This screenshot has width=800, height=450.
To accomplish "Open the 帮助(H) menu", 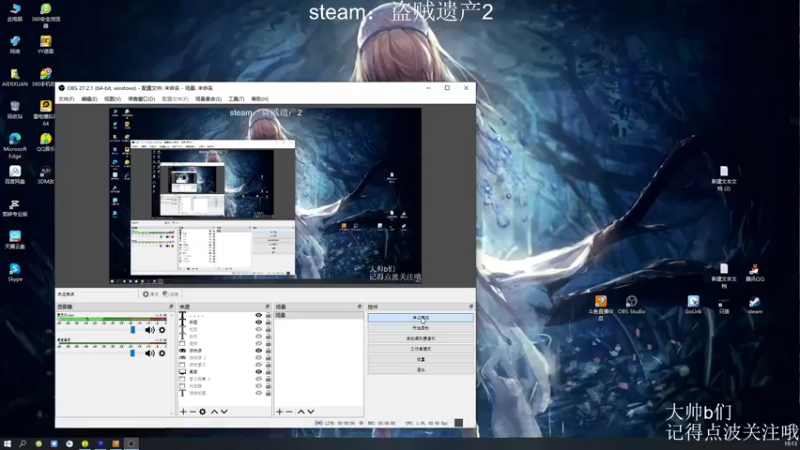I will [x=260, y=99].
